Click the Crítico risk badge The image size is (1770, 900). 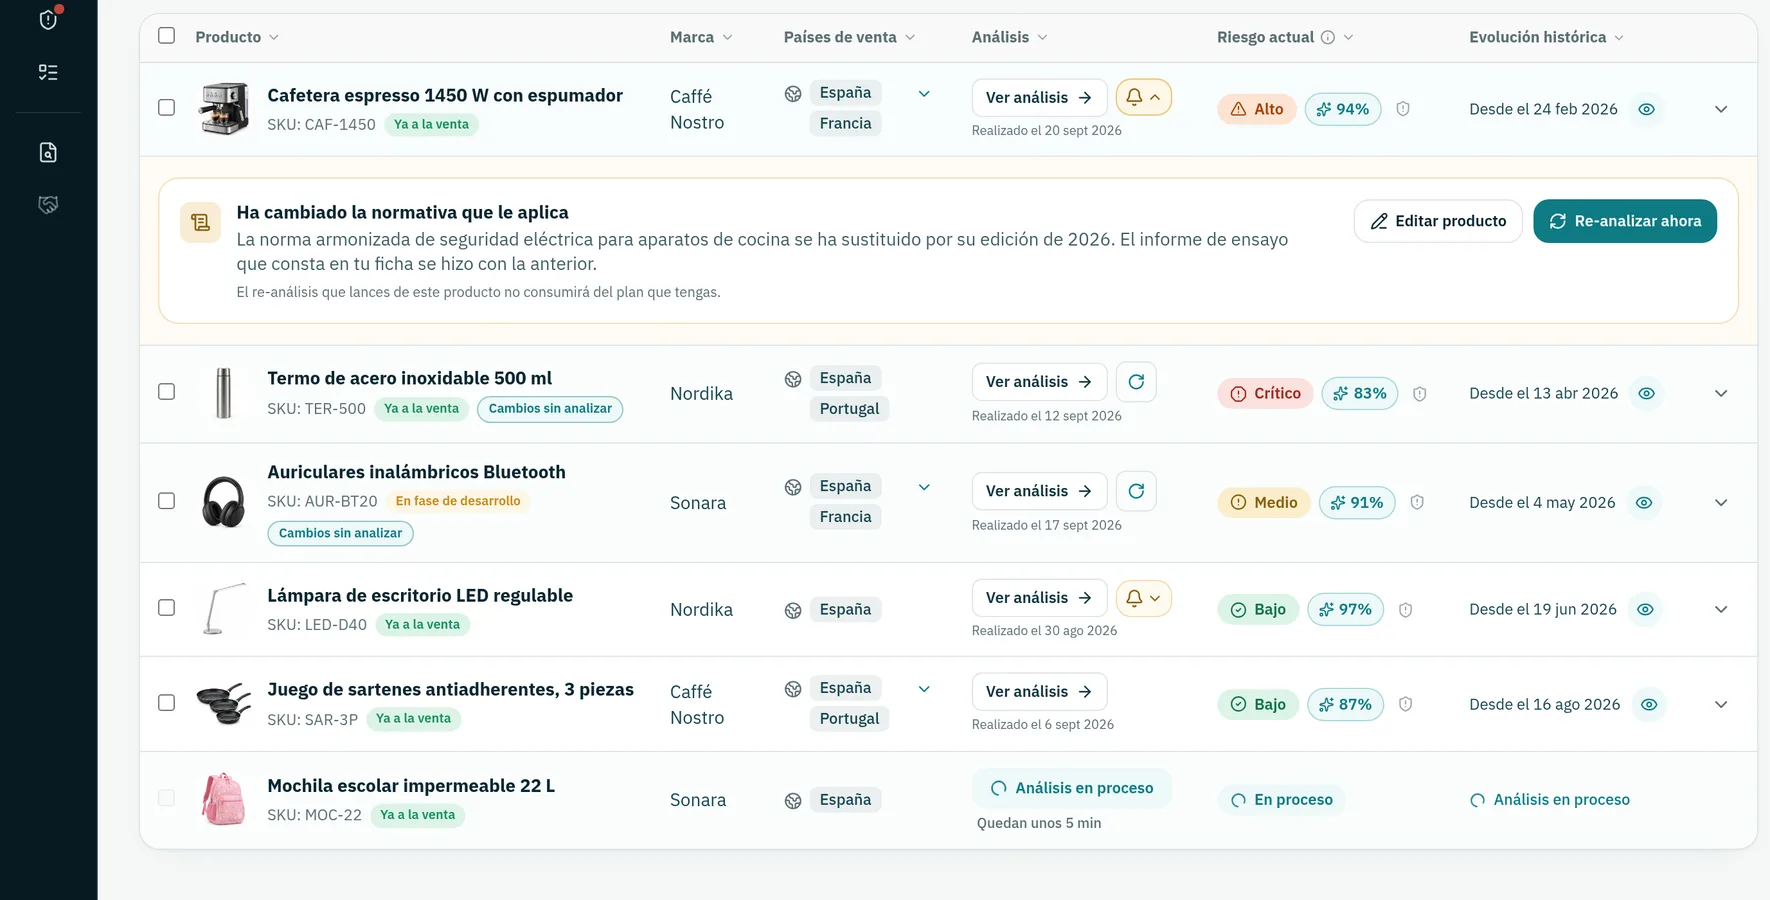pyautogui.click(x=1265, y=394)
